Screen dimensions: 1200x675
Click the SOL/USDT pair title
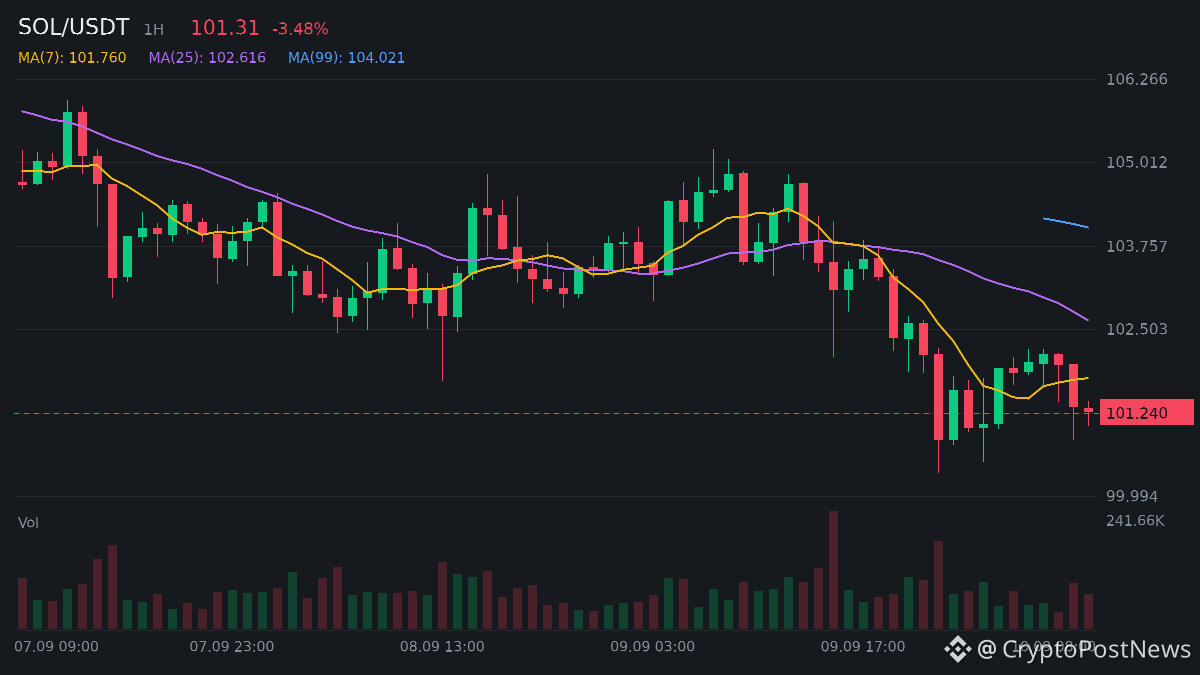(x=74, y=28)
